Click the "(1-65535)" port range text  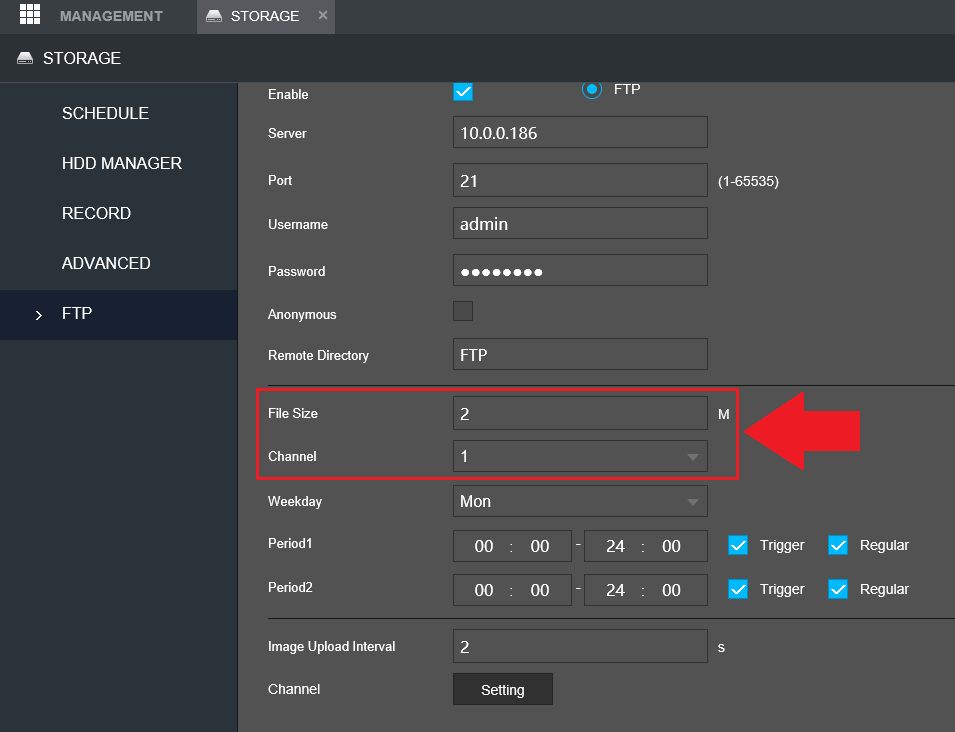click(748, 181)
